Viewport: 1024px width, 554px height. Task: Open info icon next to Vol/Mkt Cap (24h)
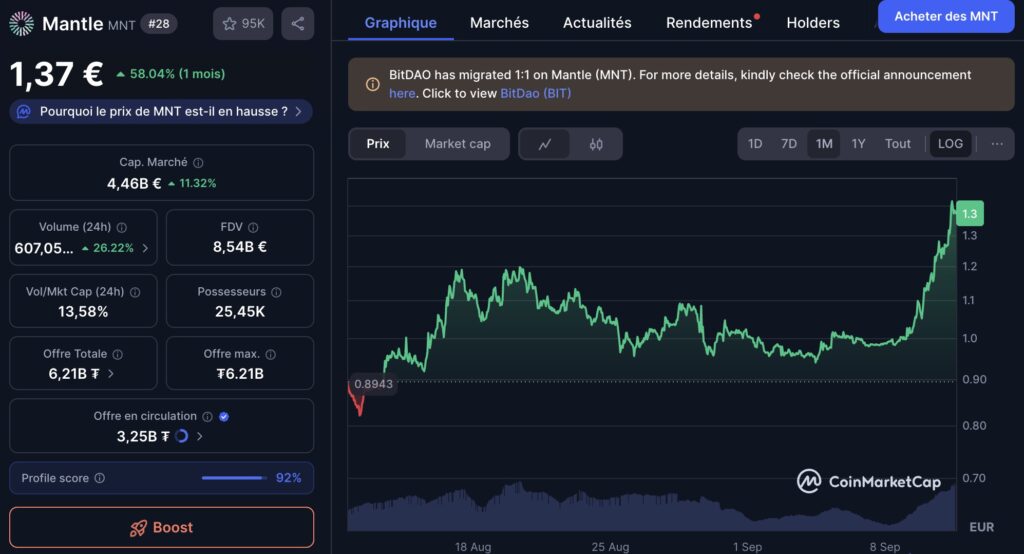pyautogui.click(x=135, y=292)
